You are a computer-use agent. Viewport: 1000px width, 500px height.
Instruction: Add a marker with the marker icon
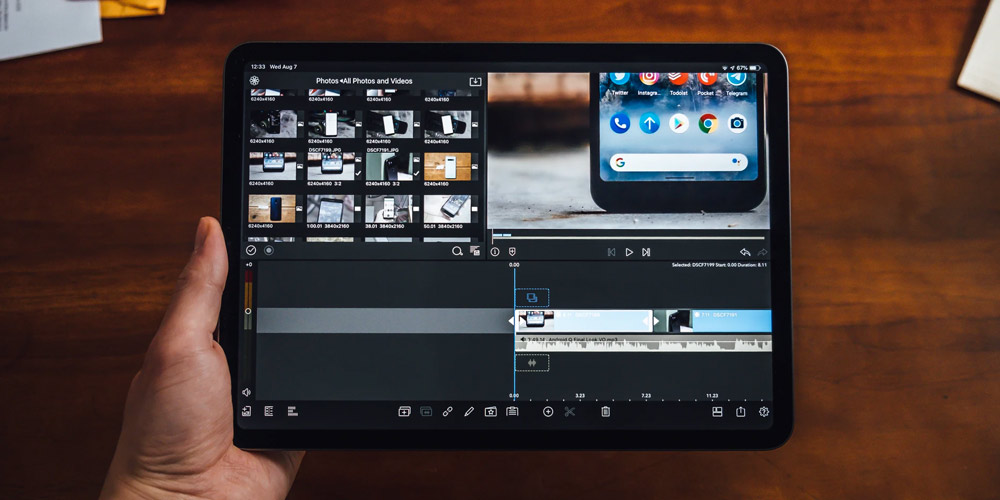coord(511,252)
